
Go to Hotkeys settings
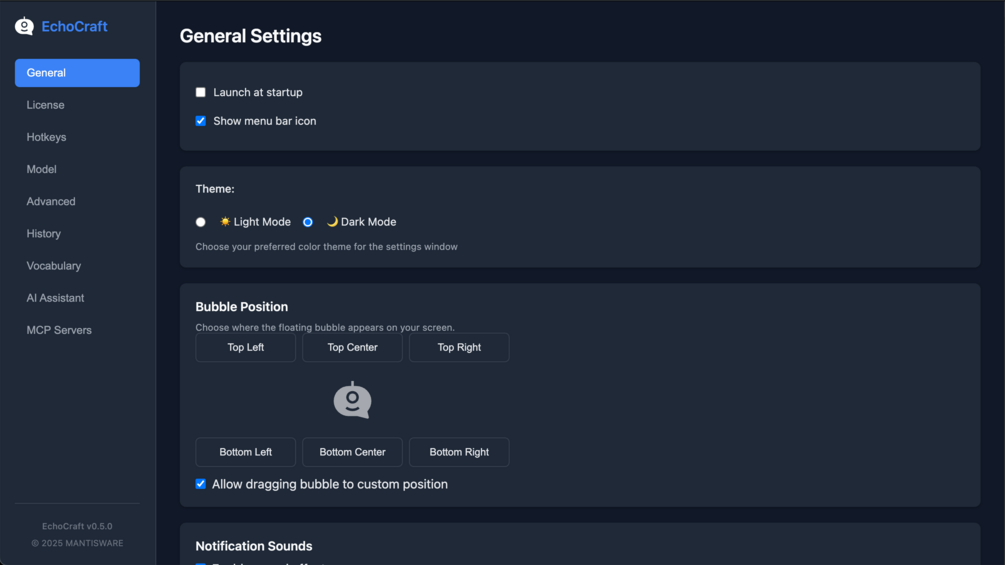point(47,137)
